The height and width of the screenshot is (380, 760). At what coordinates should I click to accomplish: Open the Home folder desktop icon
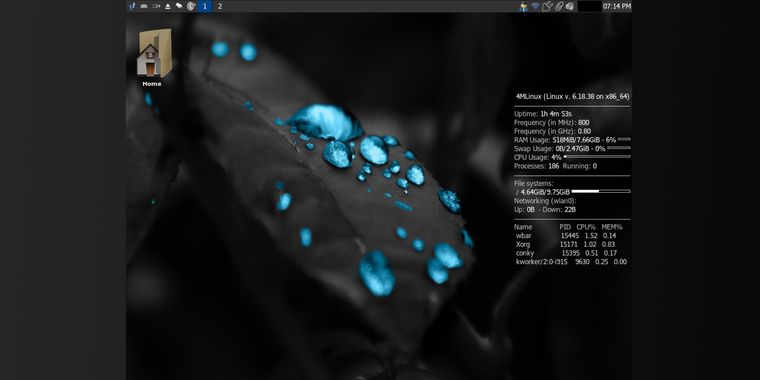click(x=153, y=58)
